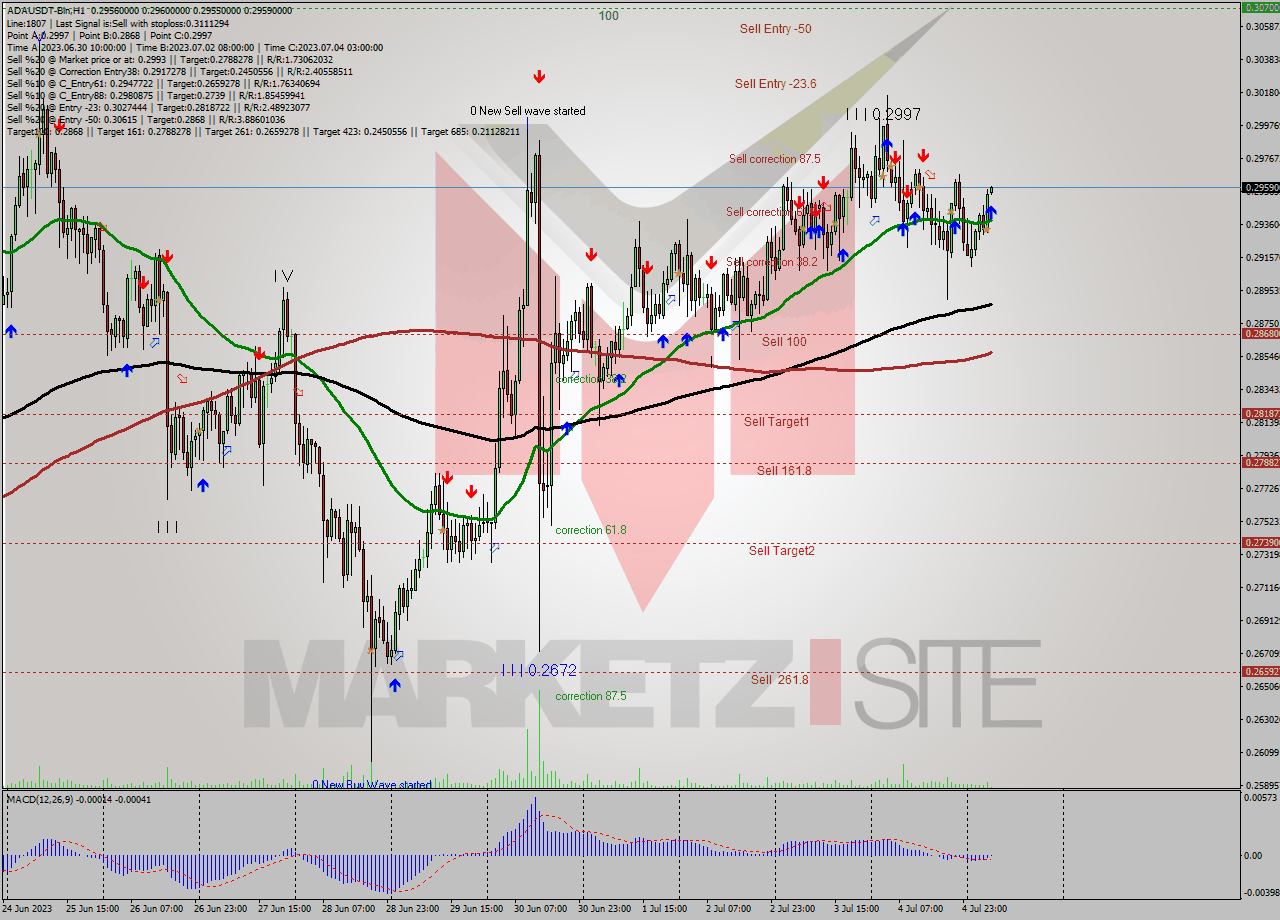Click the black current price tag 0.29590
The width and height of the screenshot is (1280, 920).
coord(1260,187)
